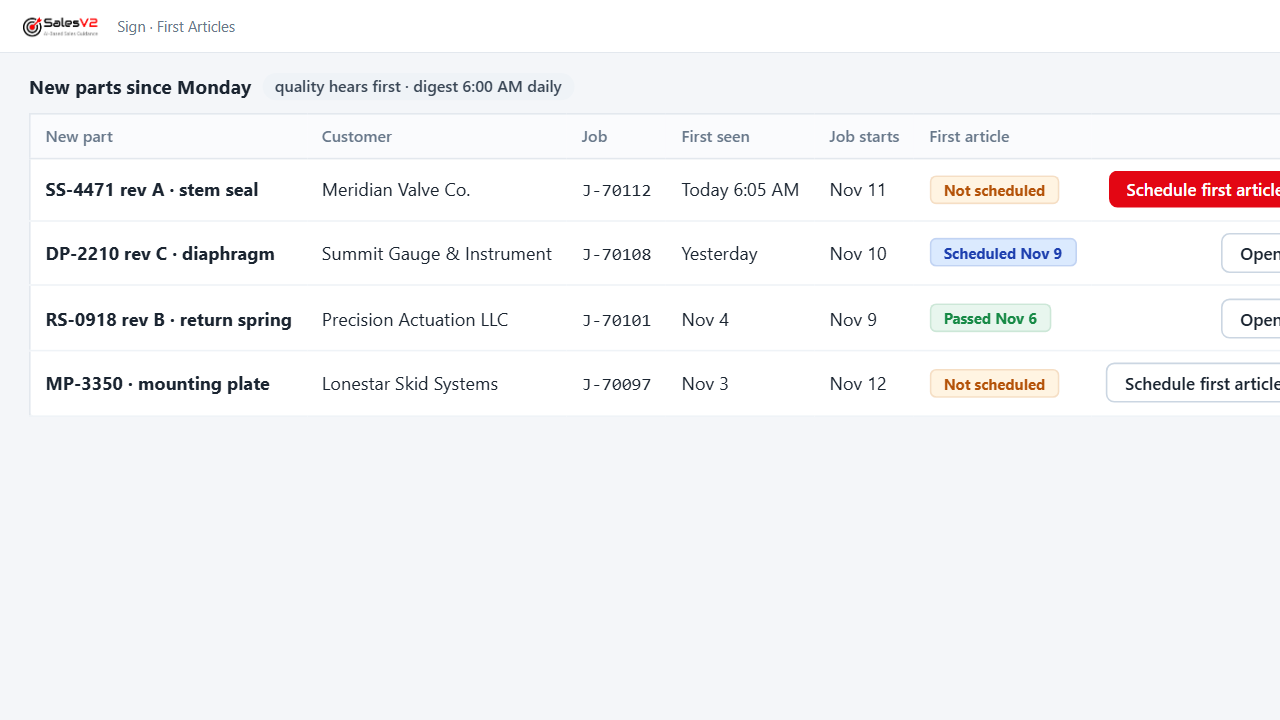Click the SalesV2 logo

click(x=61, y=27)
